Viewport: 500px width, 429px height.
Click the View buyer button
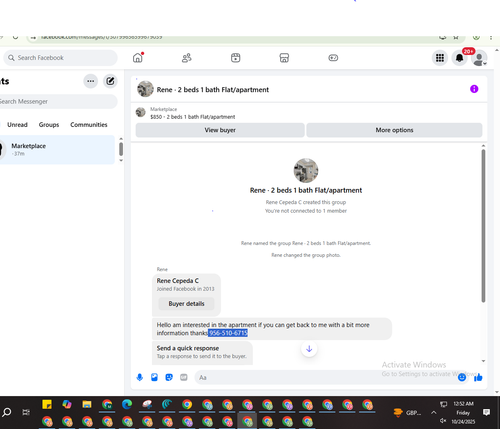coord(220,130)
